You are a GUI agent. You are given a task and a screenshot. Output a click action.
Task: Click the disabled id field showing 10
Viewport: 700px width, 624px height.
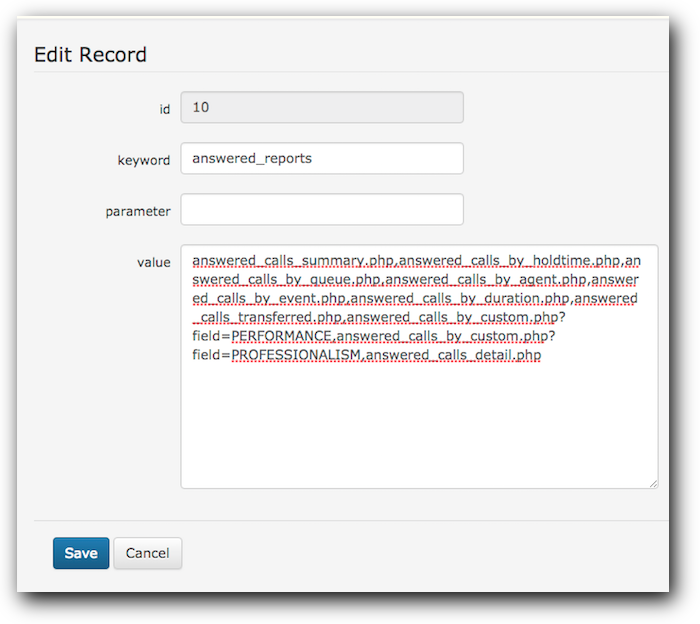[x=322, y=107]
